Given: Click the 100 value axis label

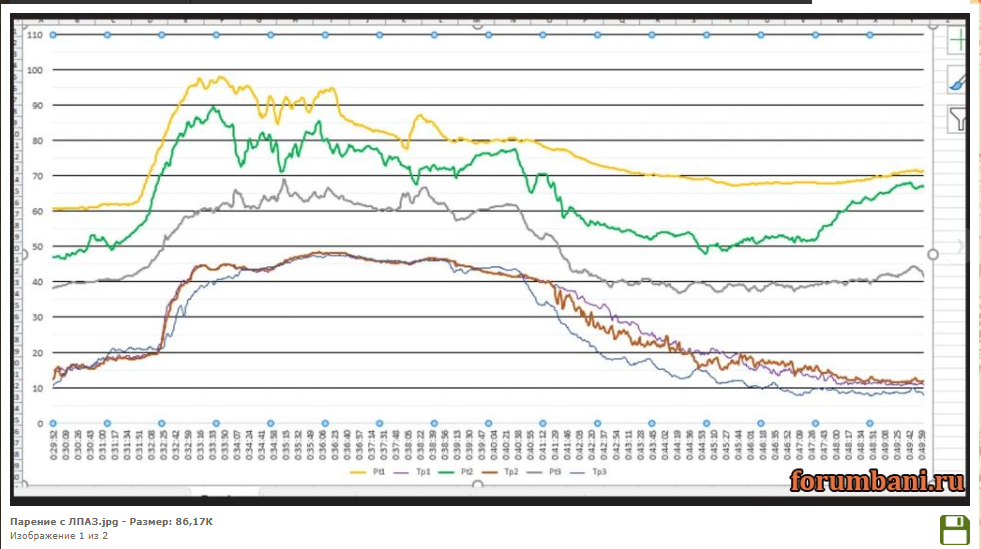Looking at the screenshot, I should (35, 70).
